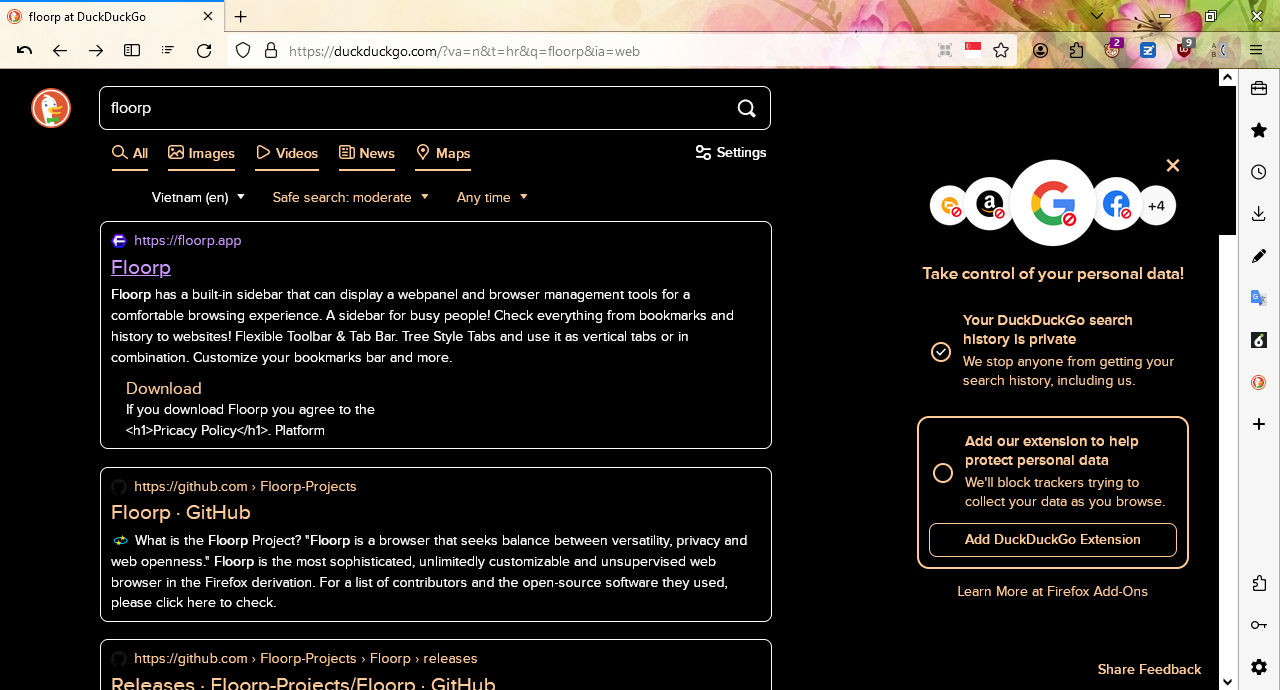
Task: Show site security info via padlock icon
Action: pyautogui.click(x=271, y=50)
